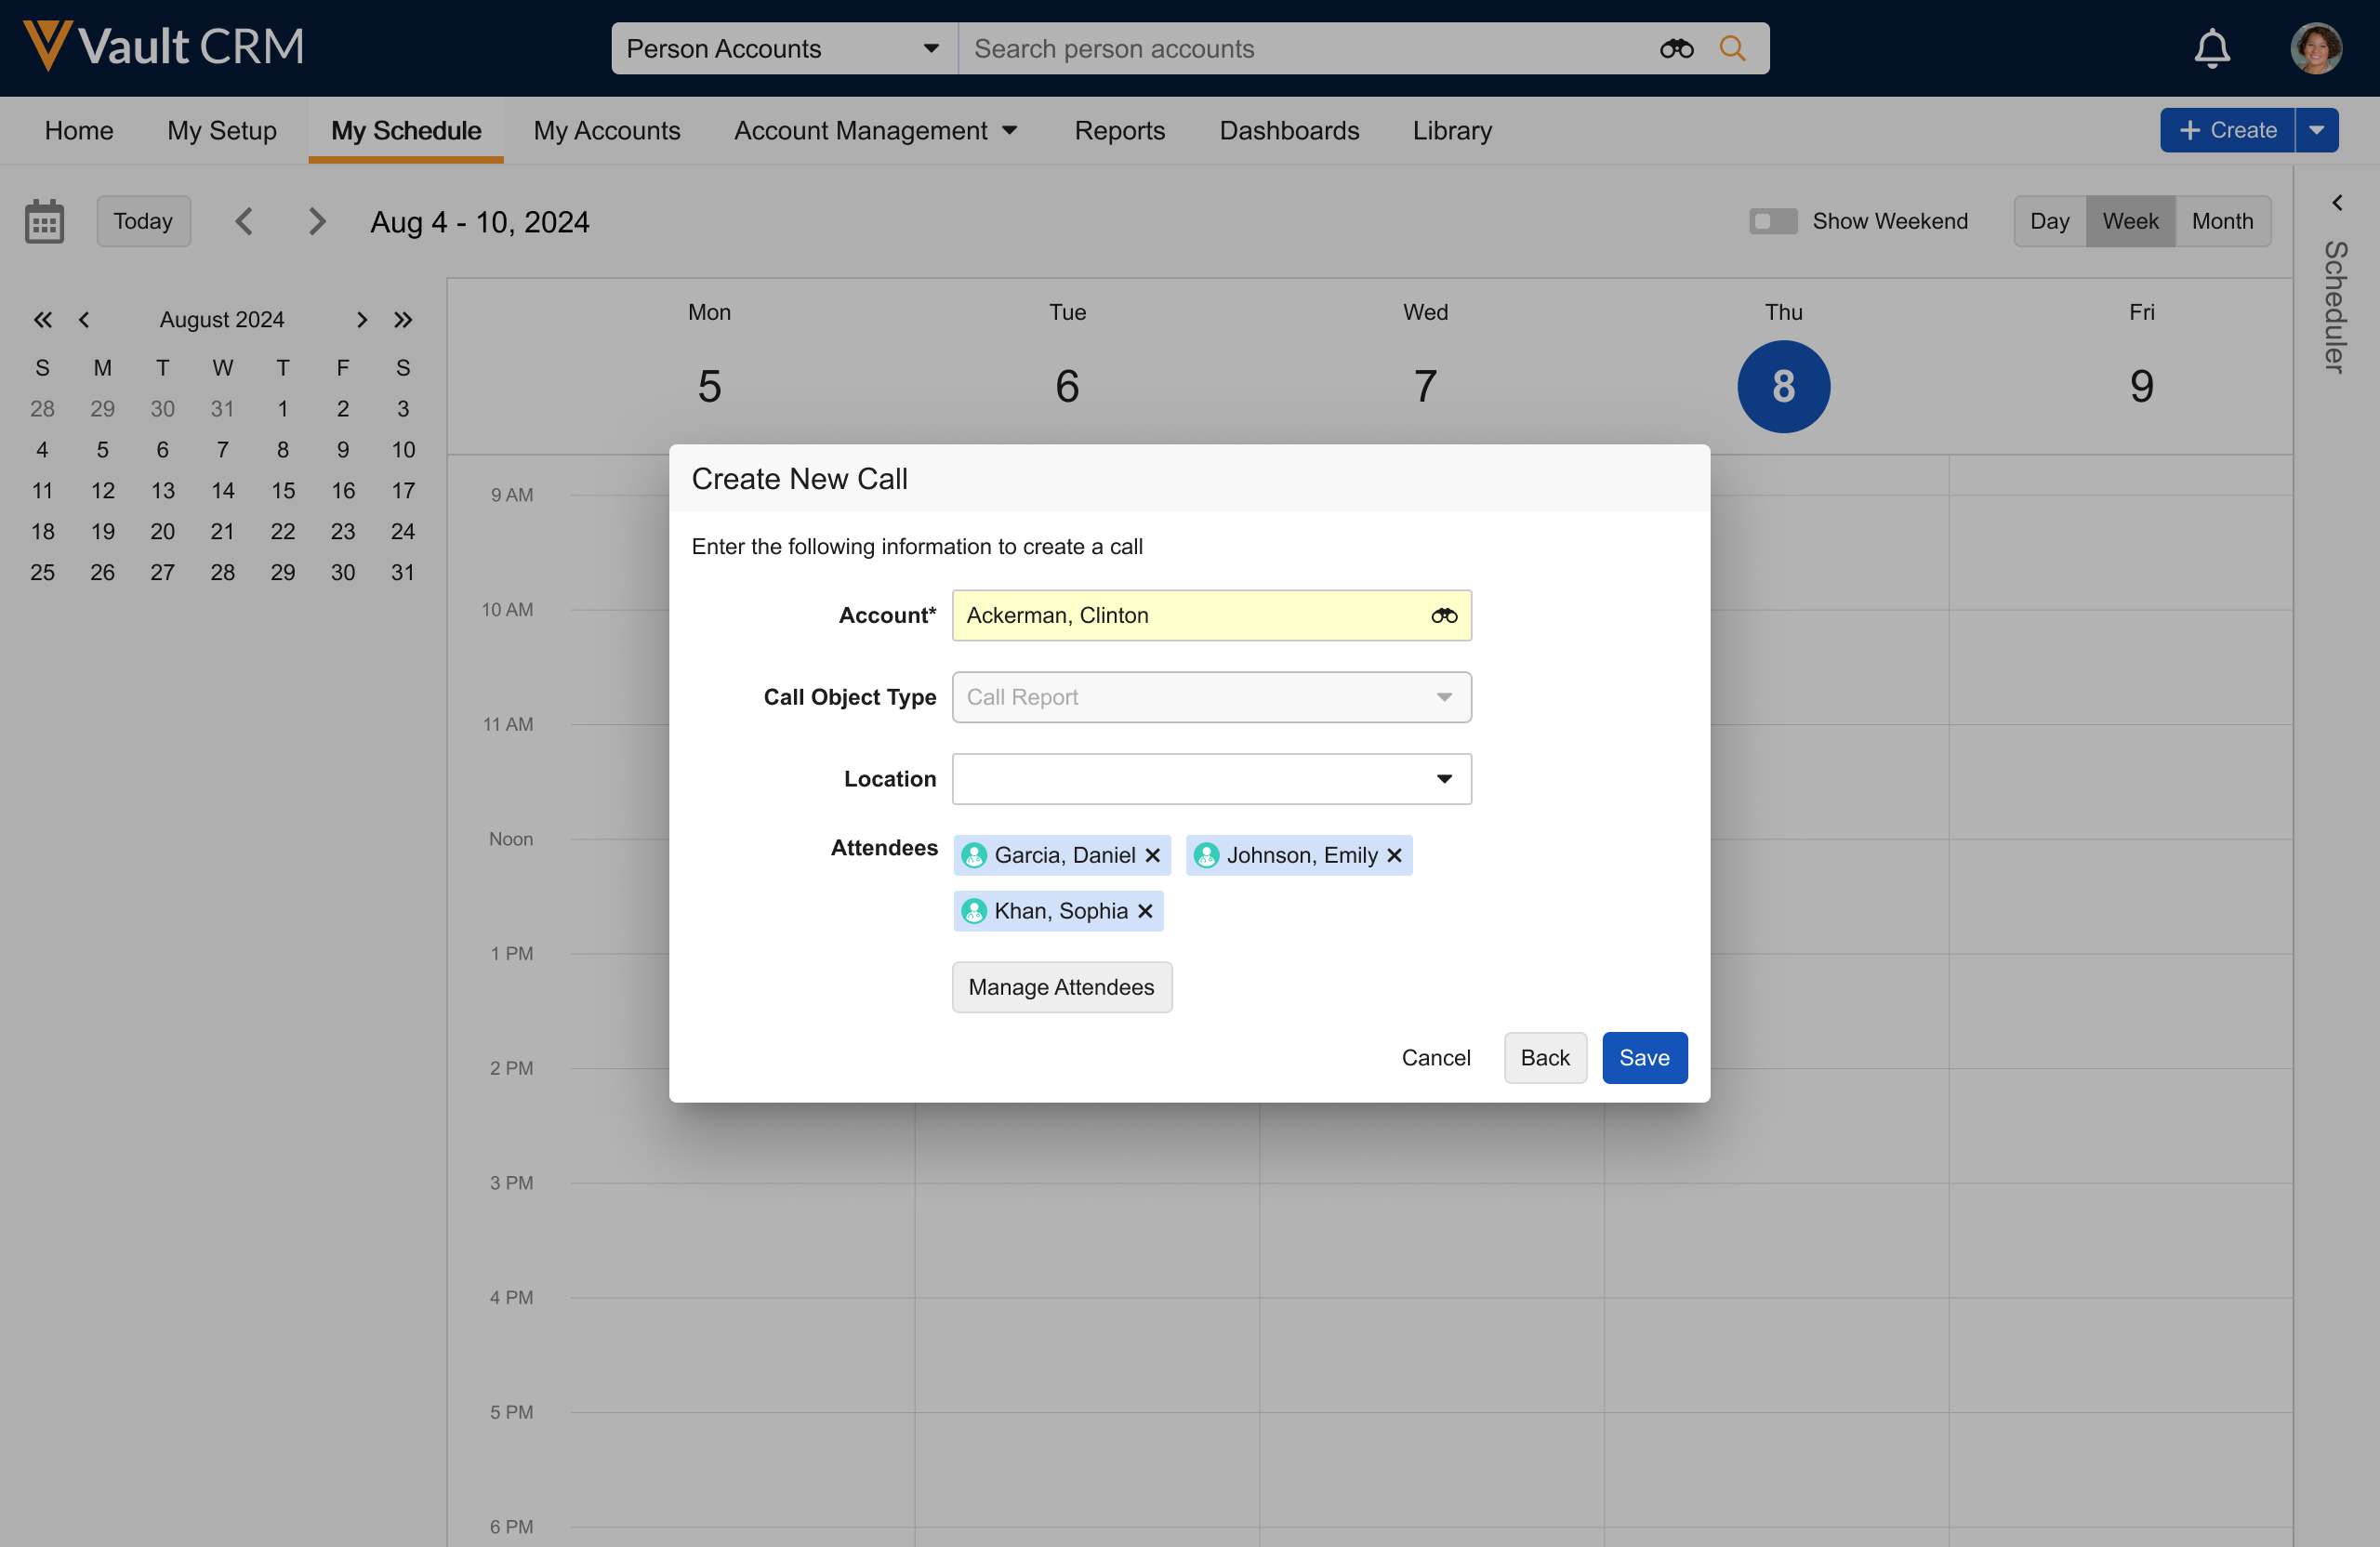Switch the calendar to Month view

point(2221,221)
